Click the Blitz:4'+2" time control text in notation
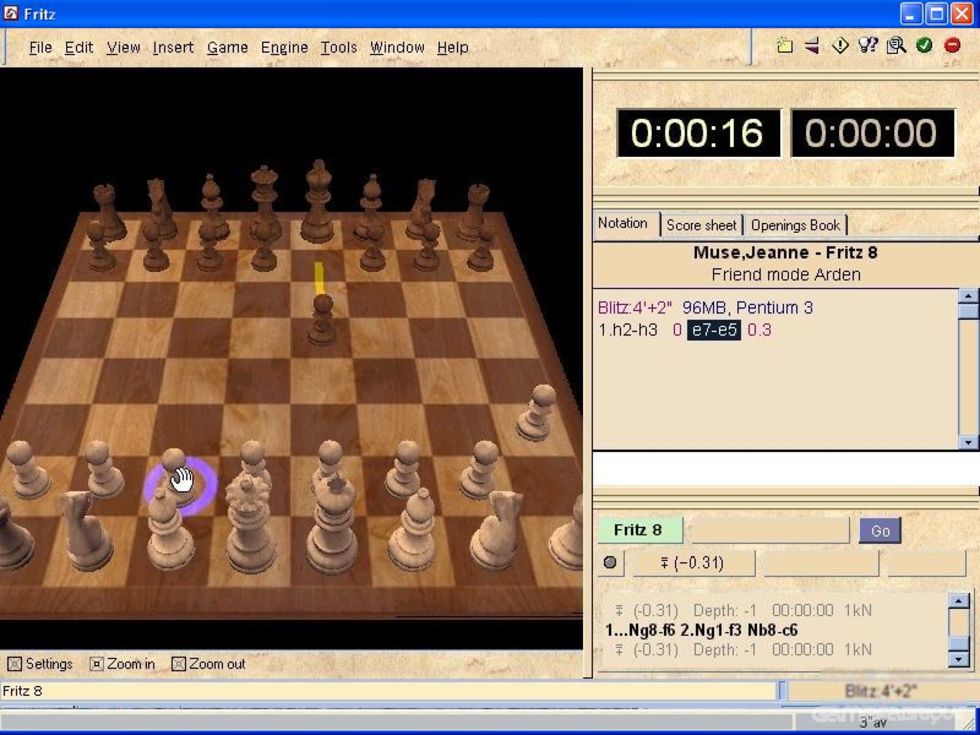980x735 pixels. (x=635, y=308)
